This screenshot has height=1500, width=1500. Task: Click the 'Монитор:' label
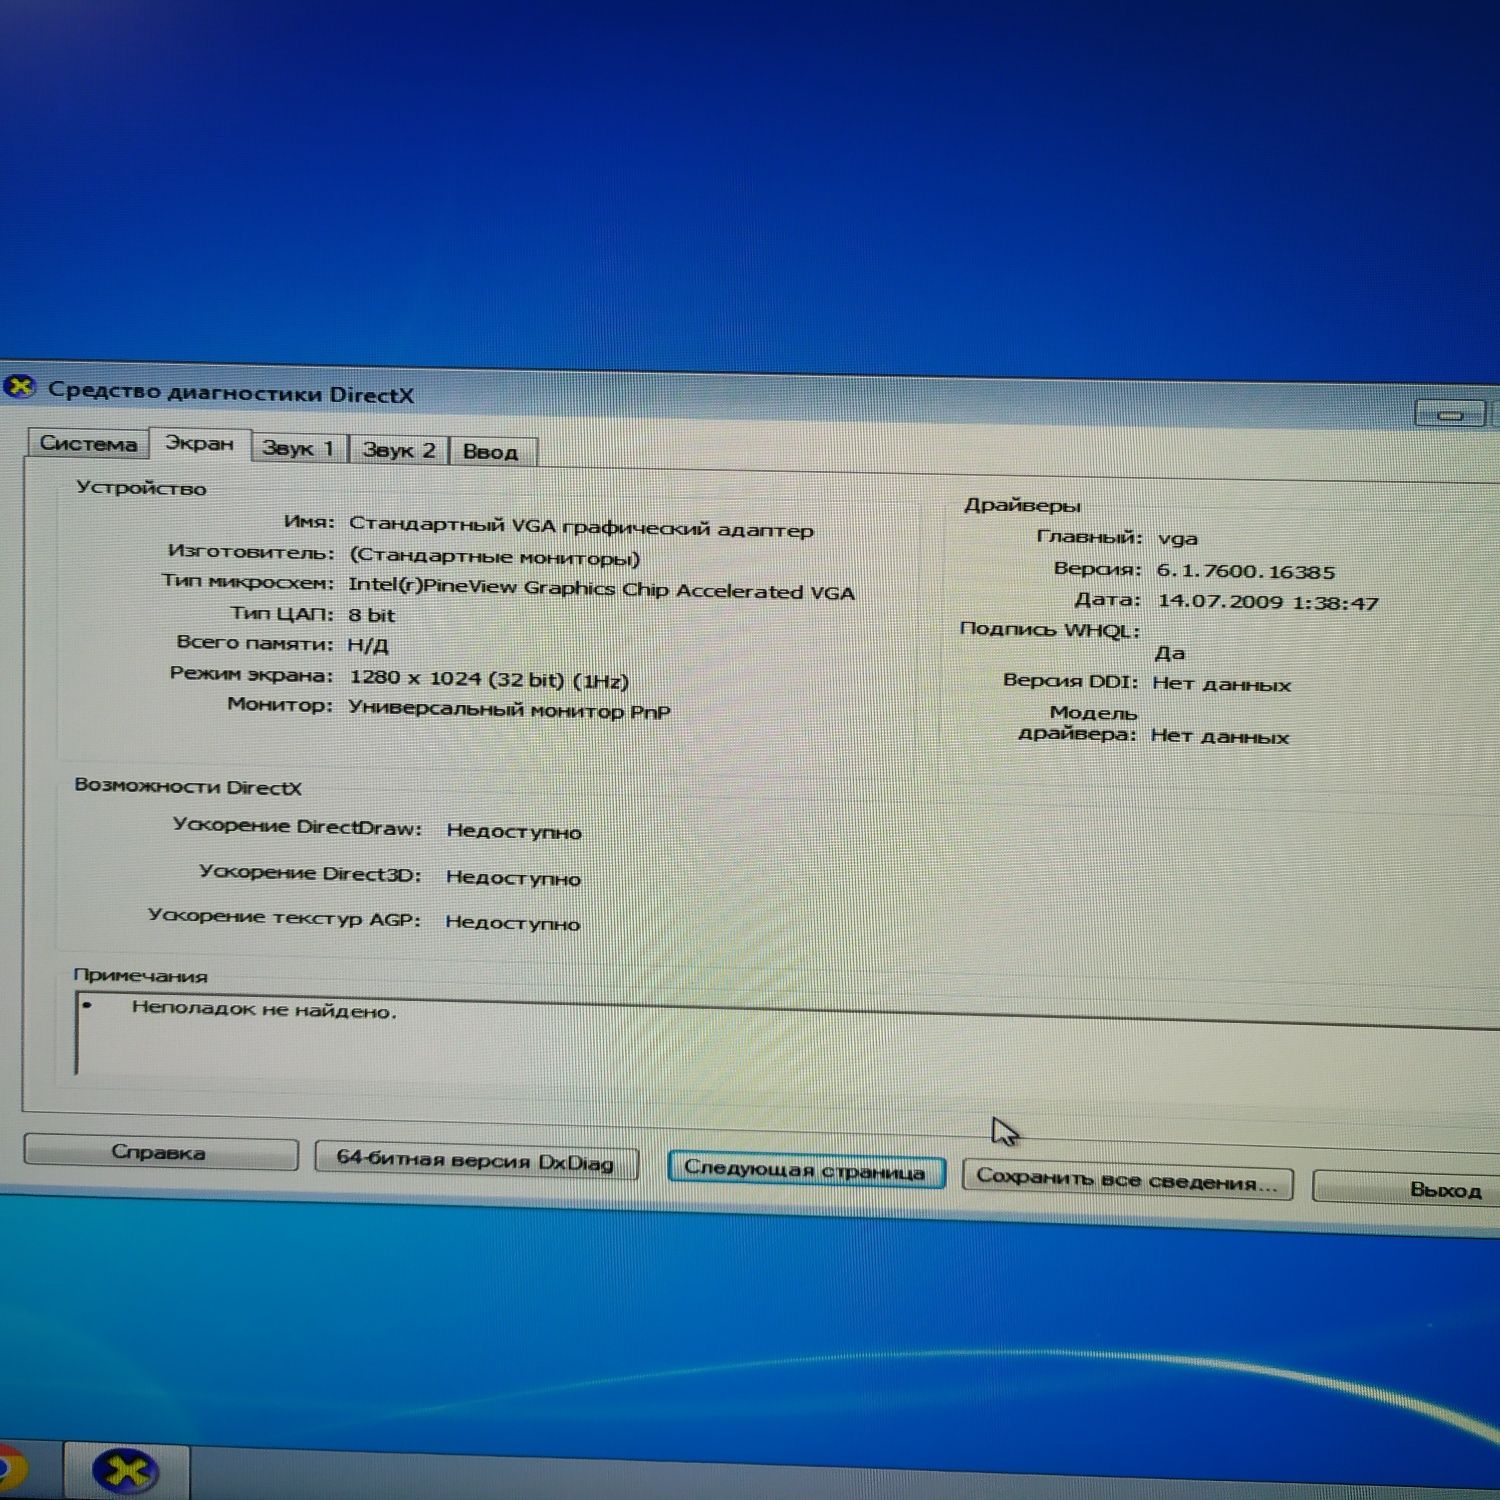point(280,705)
